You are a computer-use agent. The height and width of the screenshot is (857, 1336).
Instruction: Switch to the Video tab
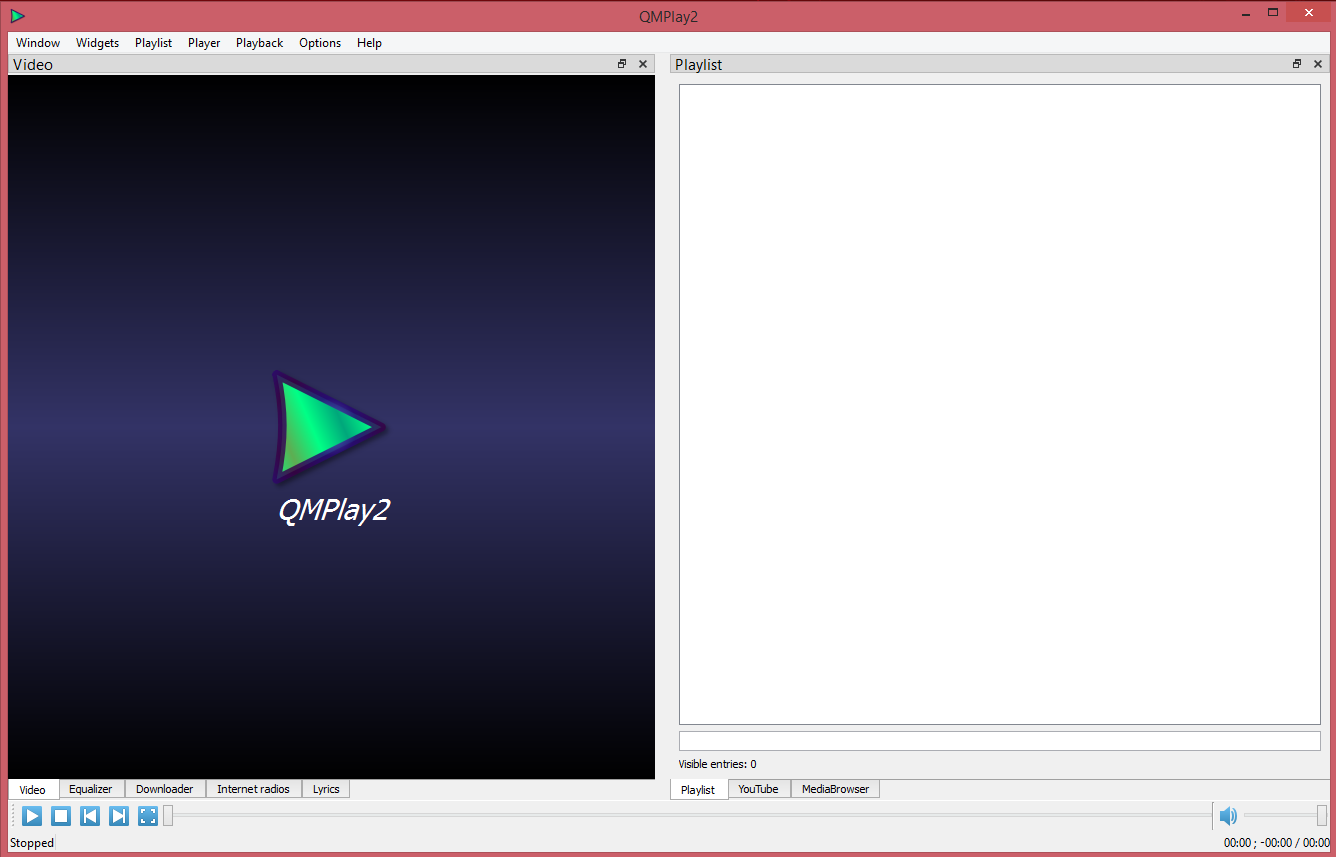pos(33,790)
